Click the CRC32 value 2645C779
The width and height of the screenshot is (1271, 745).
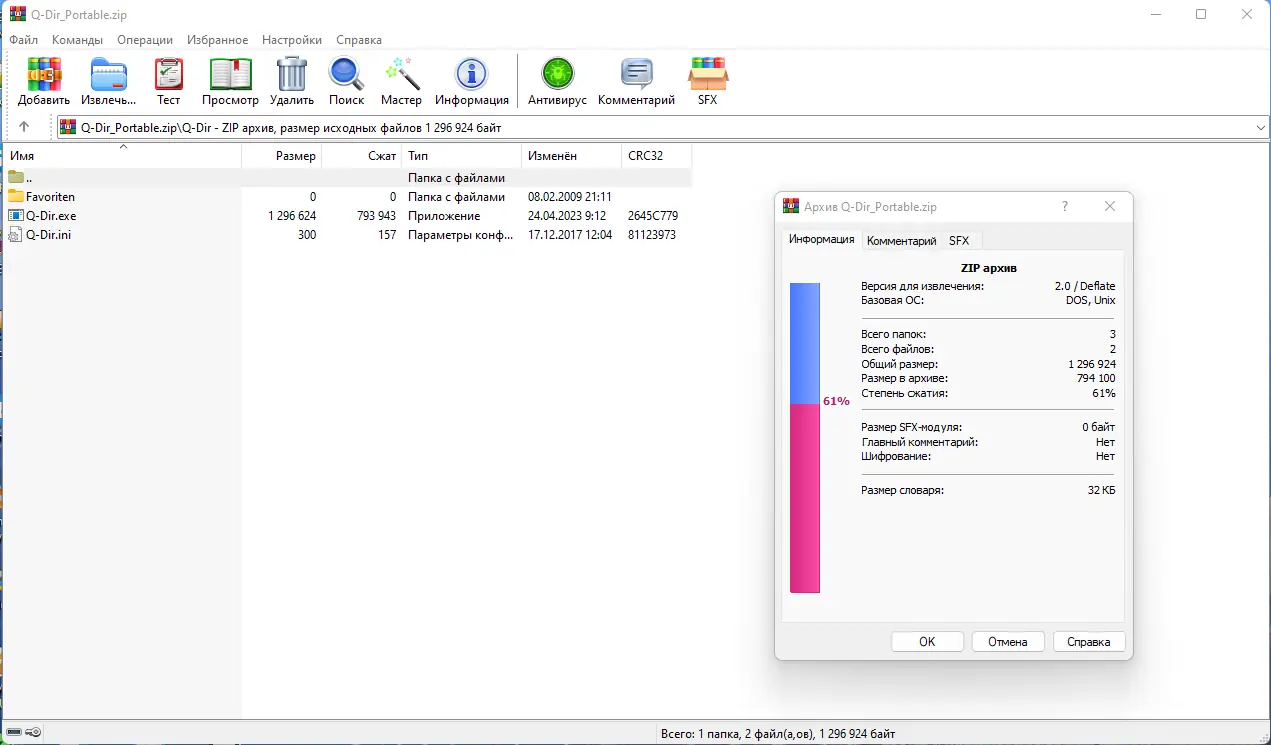pyautogui.click(x=653, y=216)
